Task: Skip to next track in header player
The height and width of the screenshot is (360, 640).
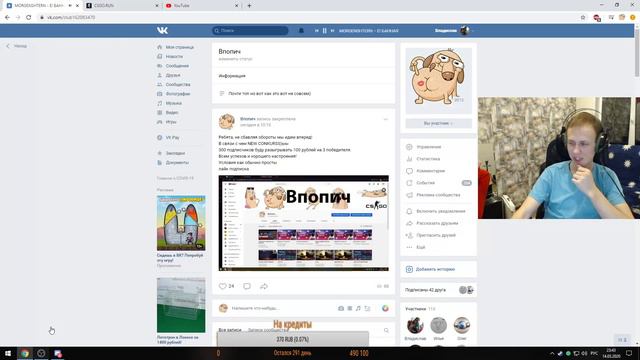Action: pos(332,31)
